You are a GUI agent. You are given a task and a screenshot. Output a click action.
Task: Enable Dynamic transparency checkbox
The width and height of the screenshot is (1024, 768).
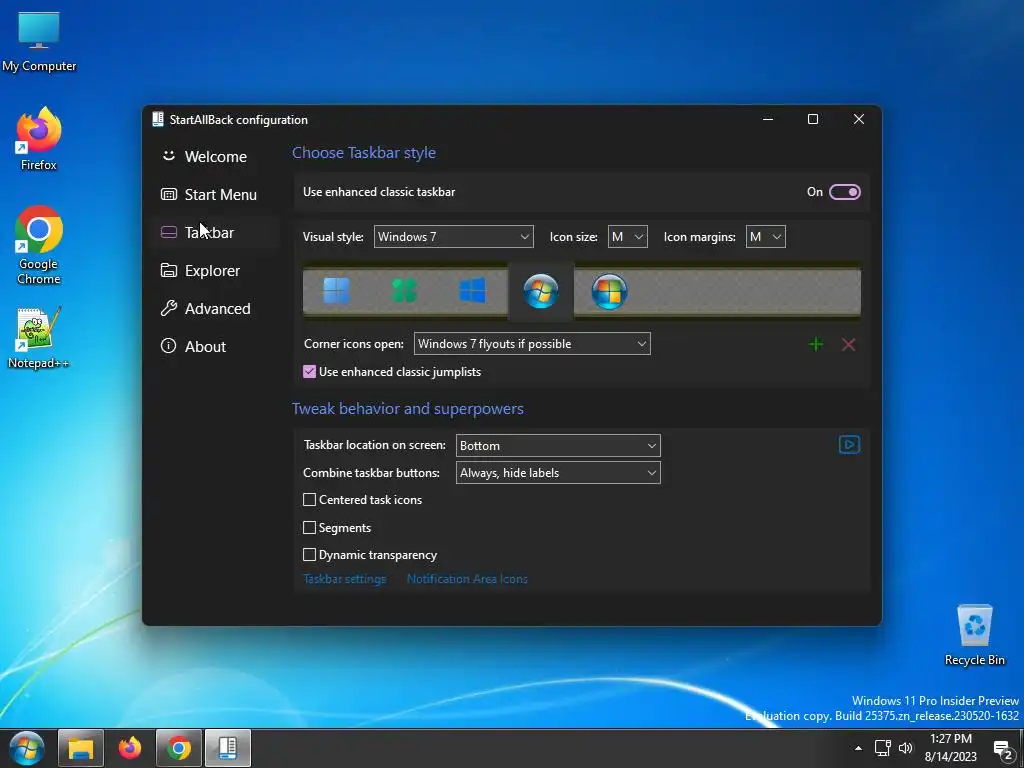pyautogui.click(x=310, y=554)
